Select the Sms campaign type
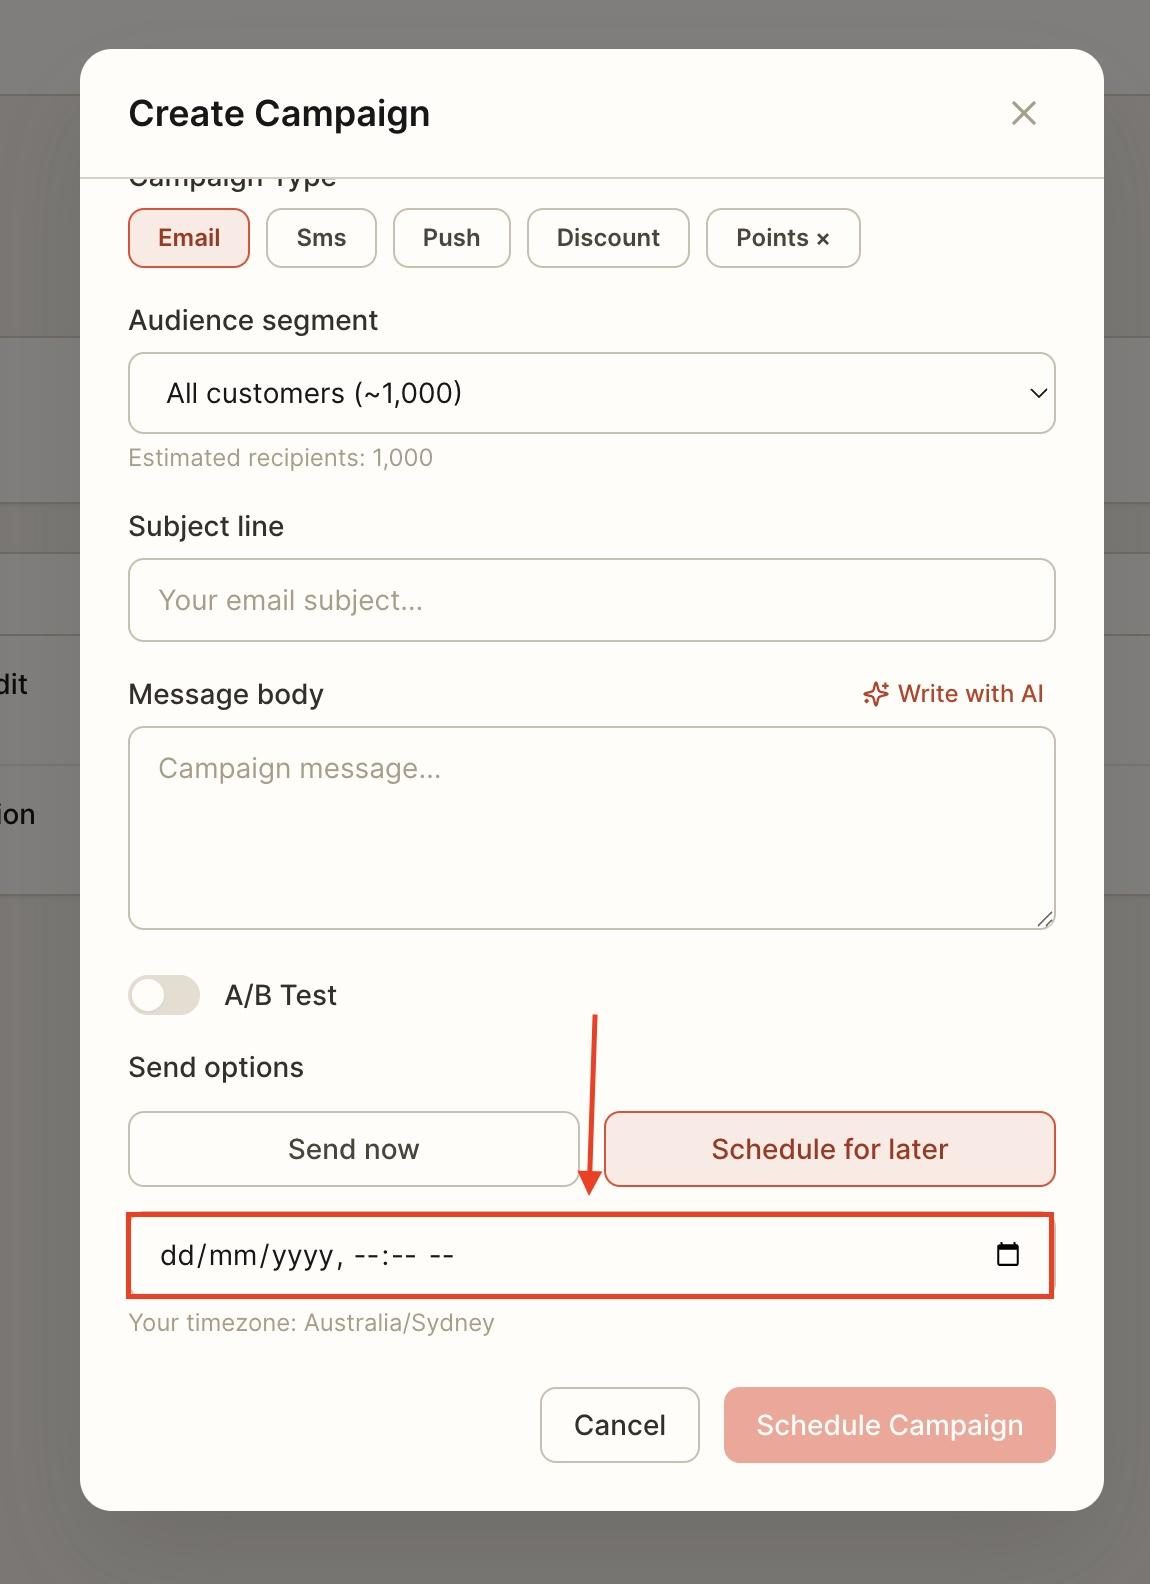The image size is (1150, 1584). pyautogui.click(x=321, y=238)
